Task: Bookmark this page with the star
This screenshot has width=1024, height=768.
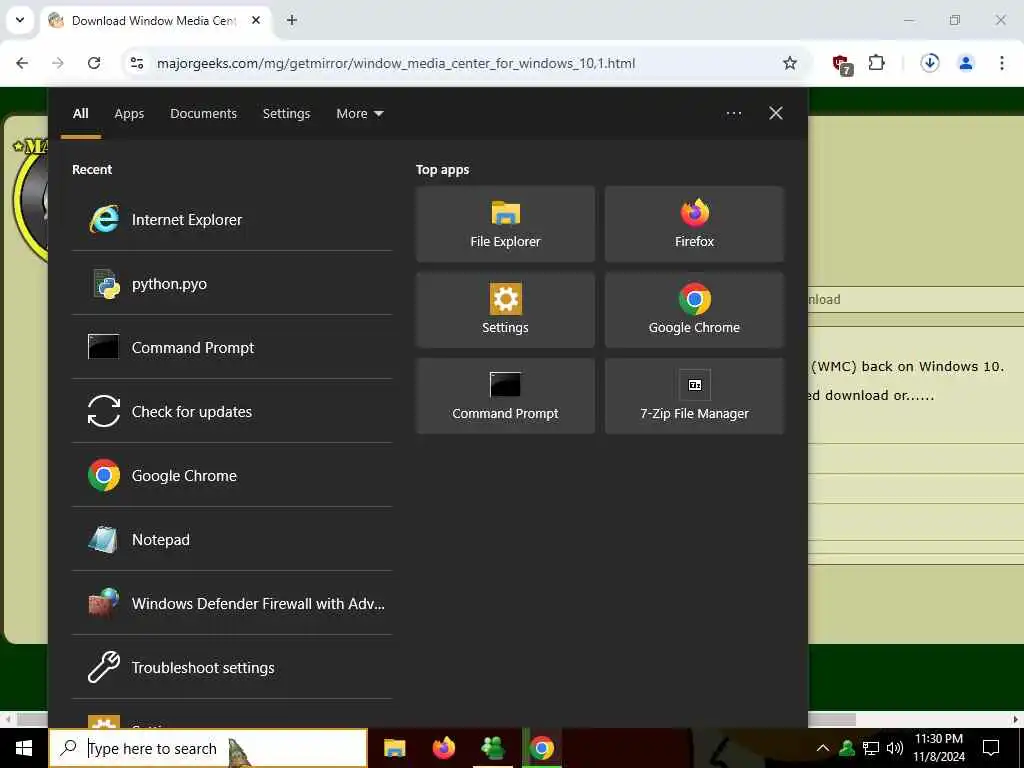Action: (790, 63)
